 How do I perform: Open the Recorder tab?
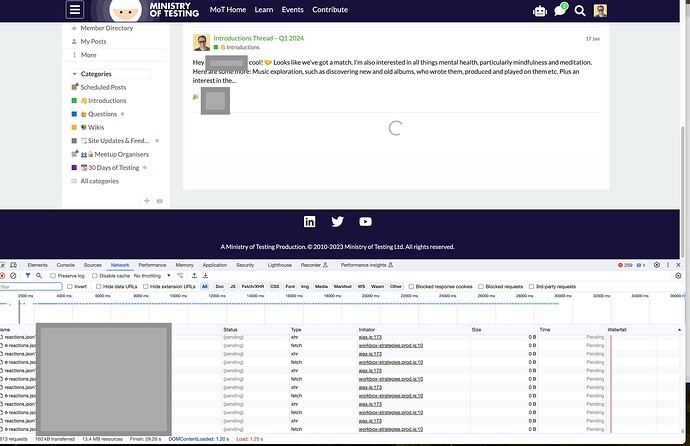coord(314,265)
